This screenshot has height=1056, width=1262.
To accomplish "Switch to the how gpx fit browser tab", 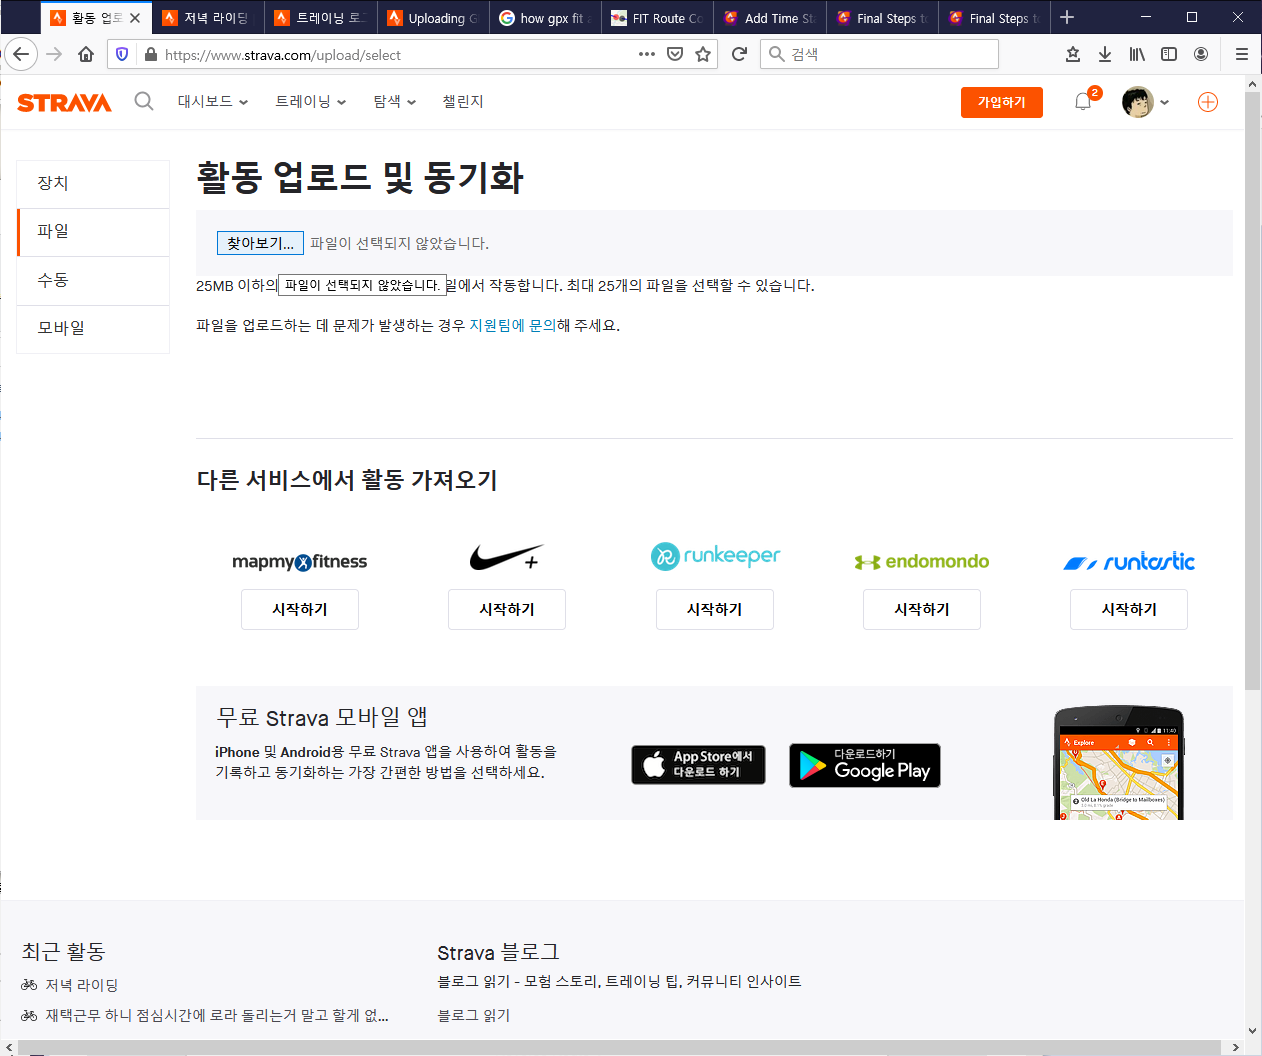I will (x=545, y=18).
